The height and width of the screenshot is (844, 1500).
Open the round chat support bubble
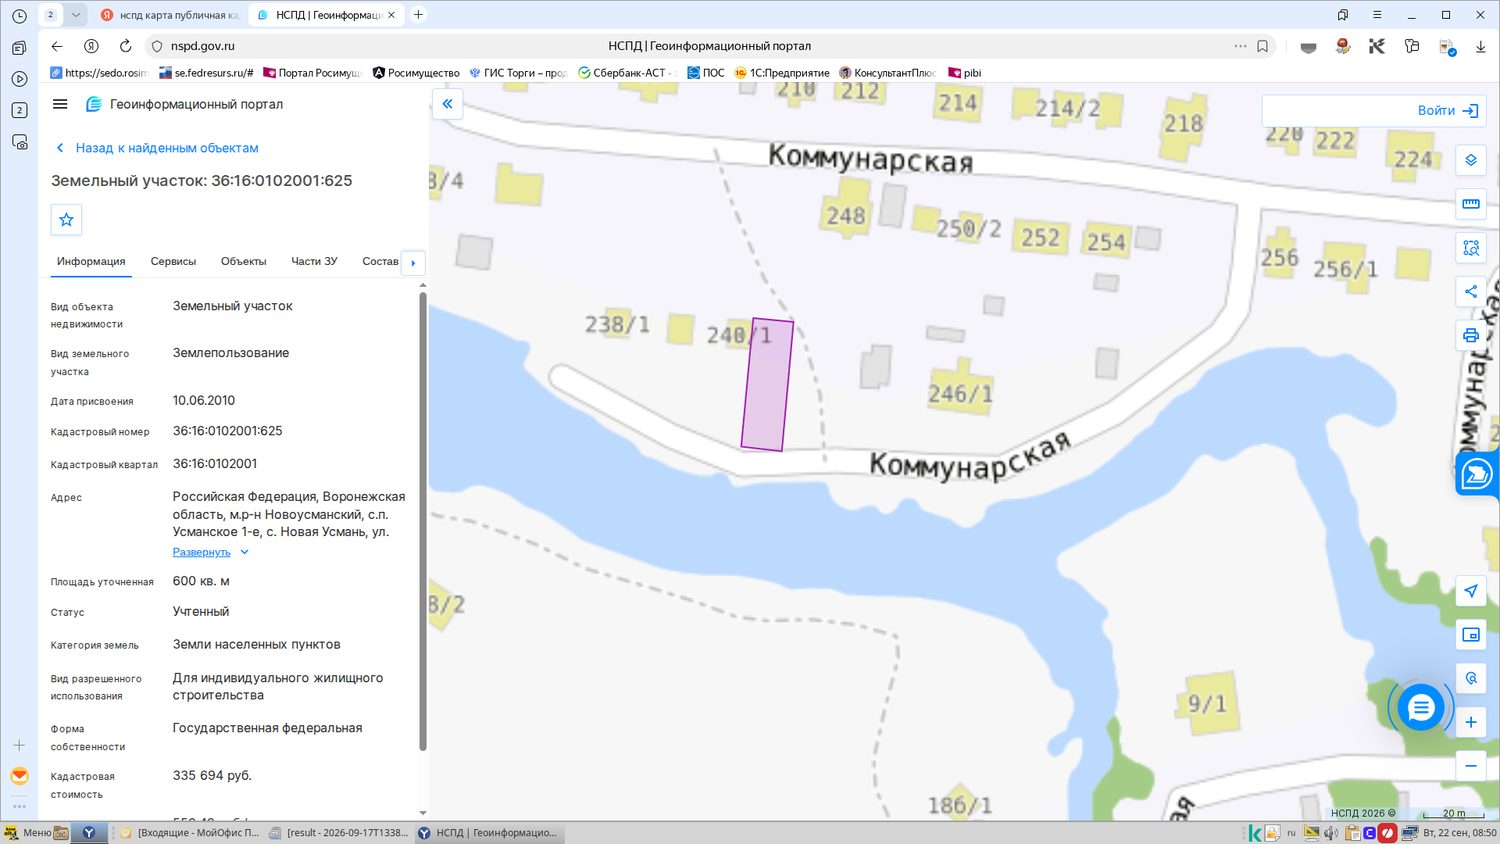coord(1420,708)
